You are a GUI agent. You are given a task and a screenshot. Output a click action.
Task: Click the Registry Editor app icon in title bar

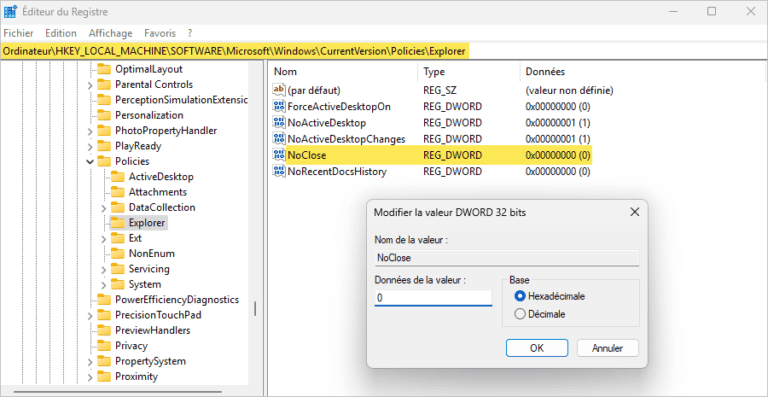coord(11,12)
